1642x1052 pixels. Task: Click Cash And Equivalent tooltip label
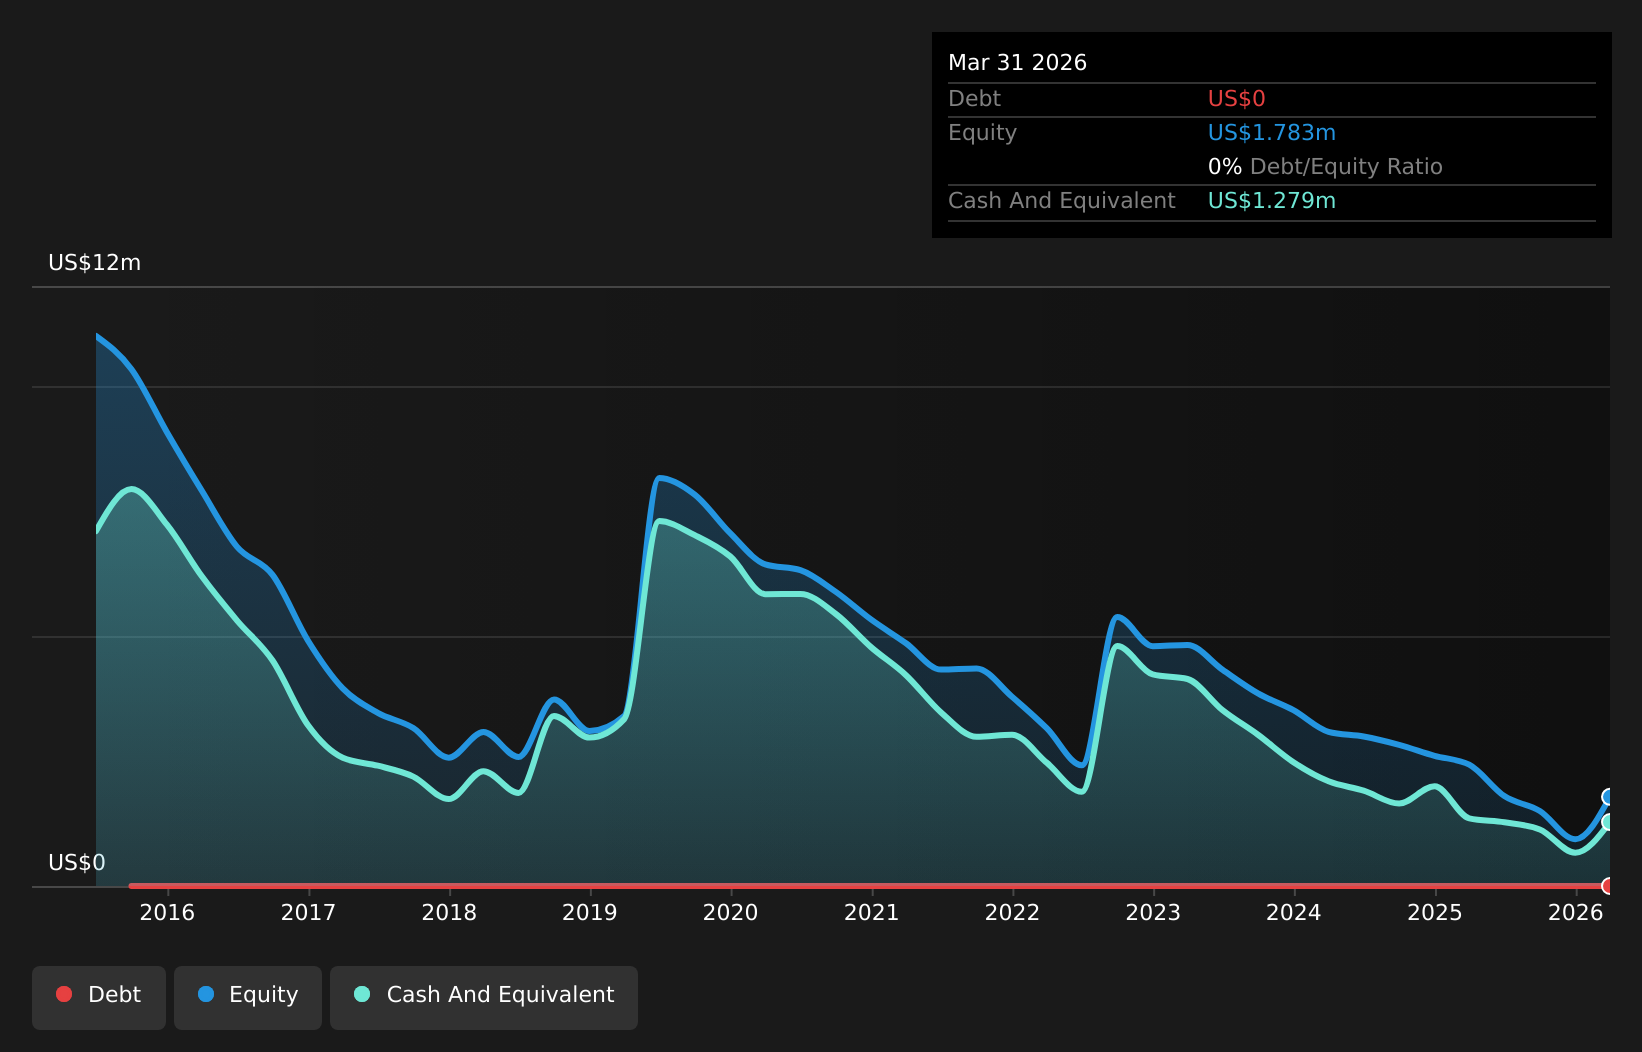tap(1061, 201)
